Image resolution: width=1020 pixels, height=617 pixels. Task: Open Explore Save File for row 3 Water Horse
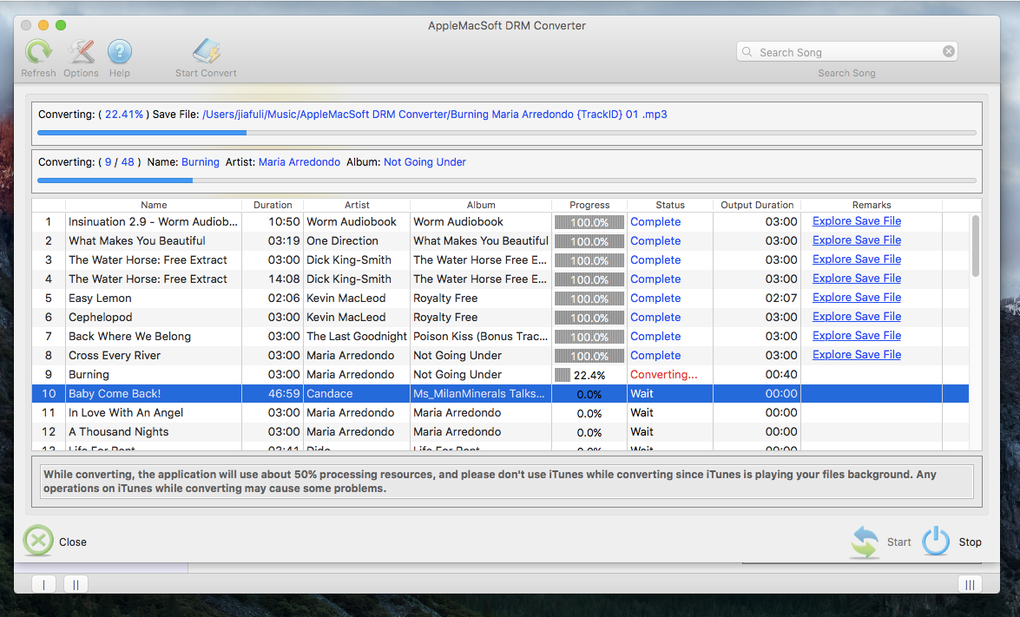[x=857, y=259]
